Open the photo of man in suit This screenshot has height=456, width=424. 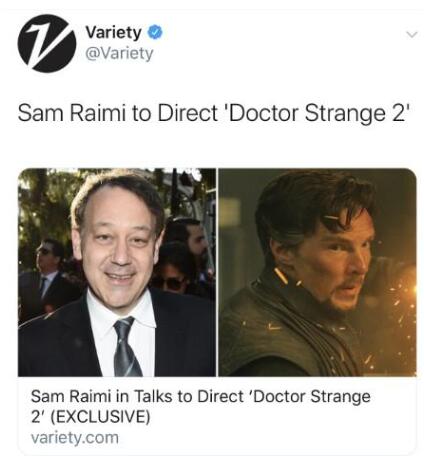click(x=117, y=272)
